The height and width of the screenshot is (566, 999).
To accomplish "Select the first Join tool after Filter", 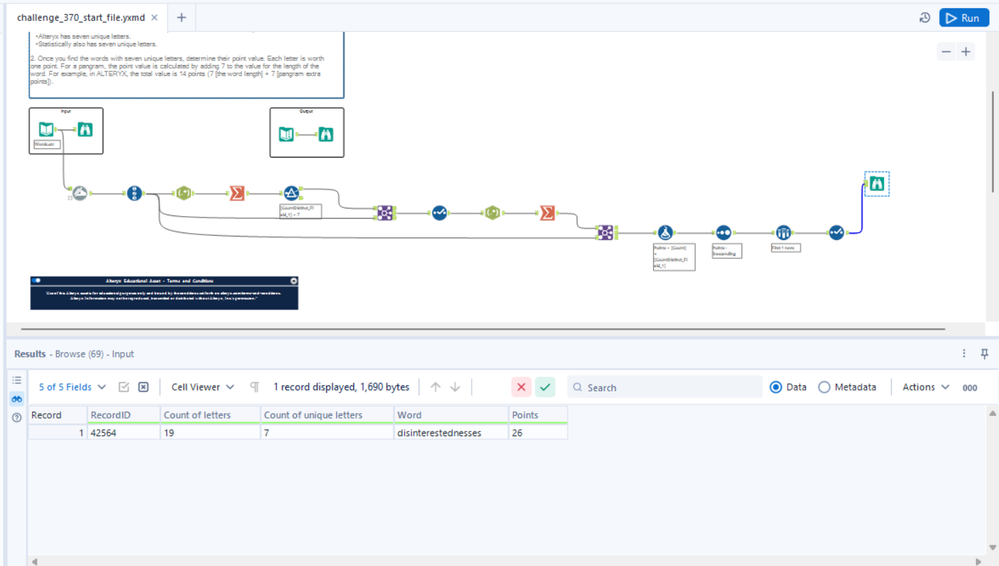I will tap(385, 213).
